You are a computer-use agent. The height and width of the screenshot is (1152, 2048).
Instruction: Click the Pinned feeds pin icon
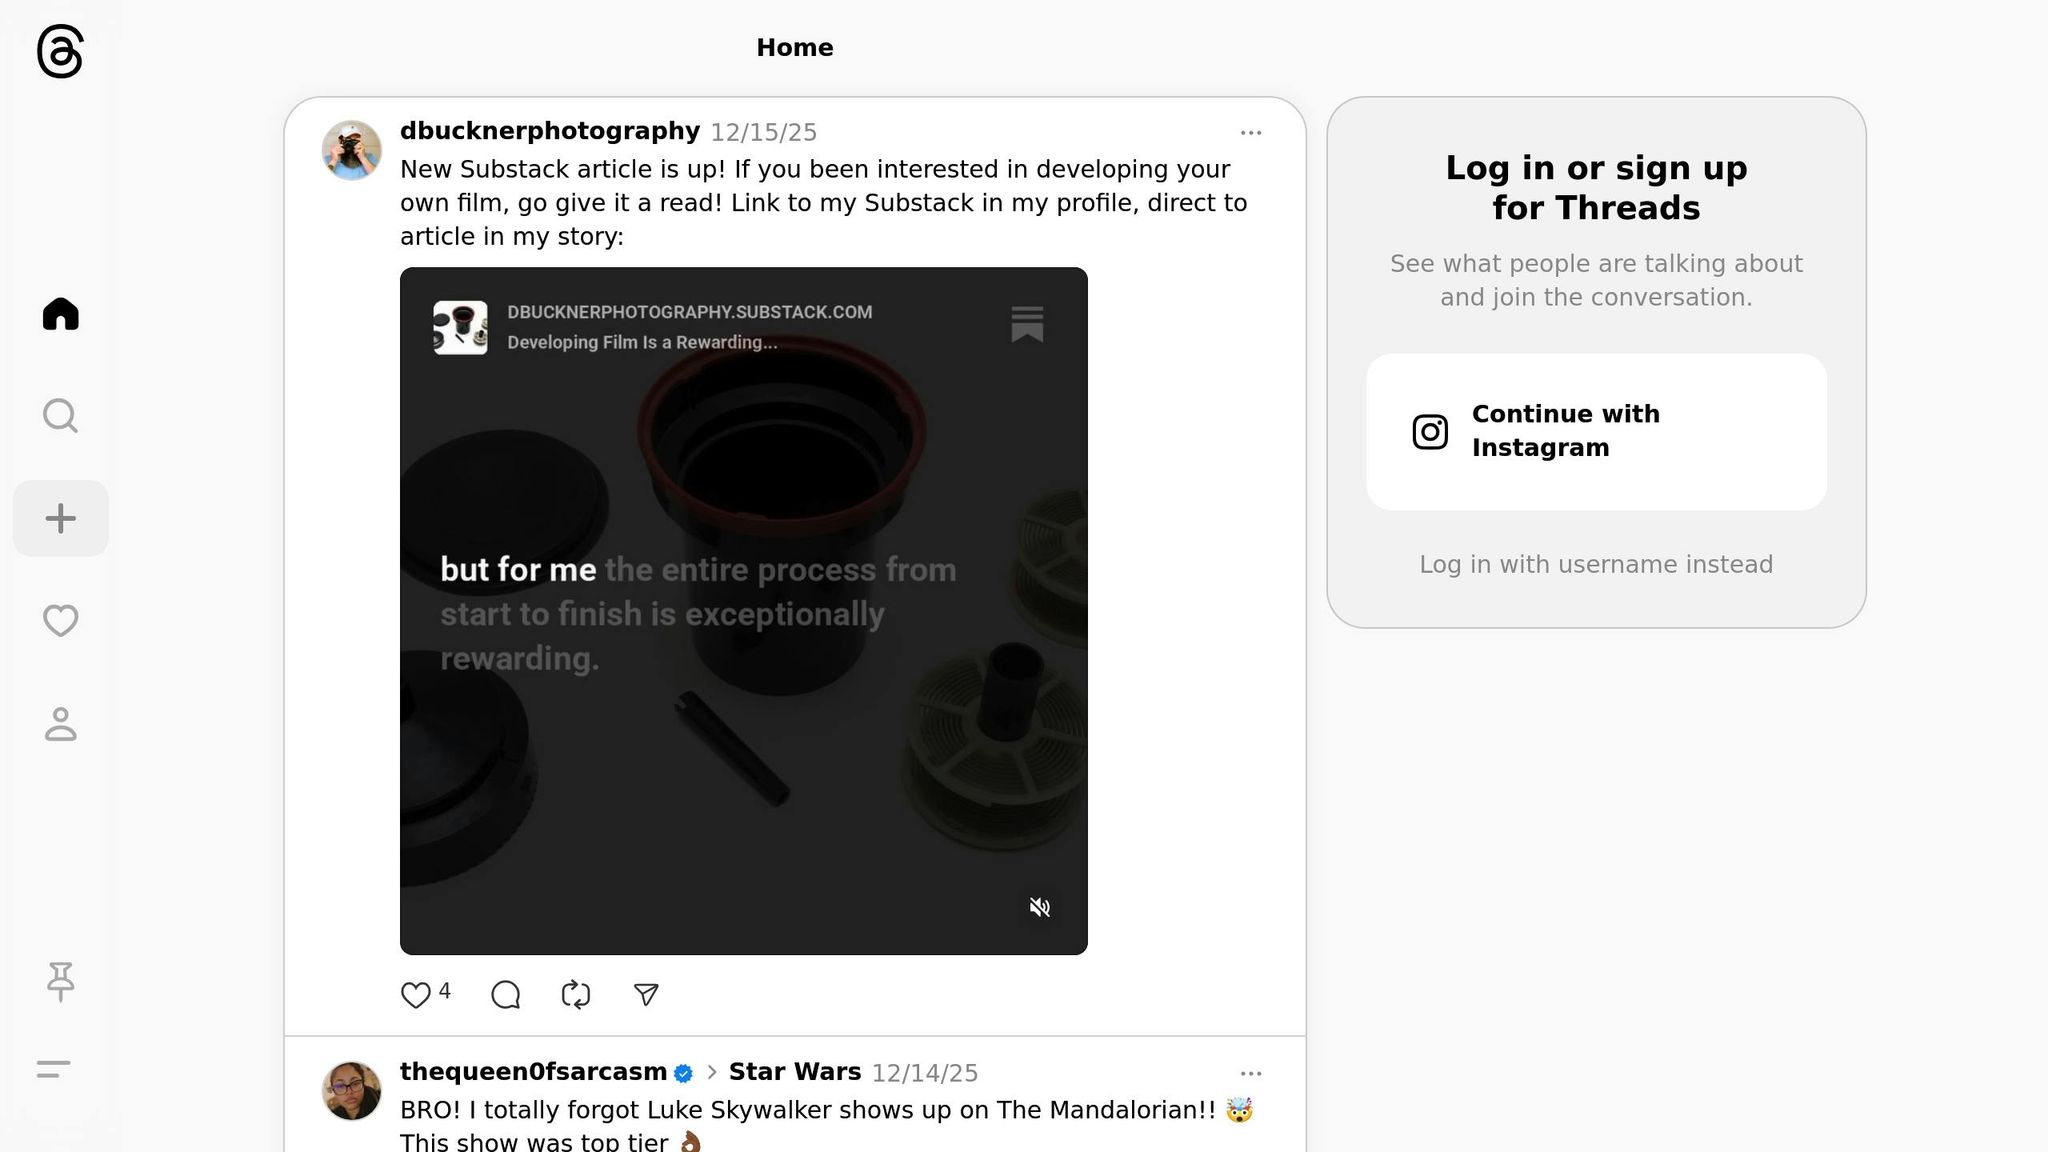tap(60, 981)
